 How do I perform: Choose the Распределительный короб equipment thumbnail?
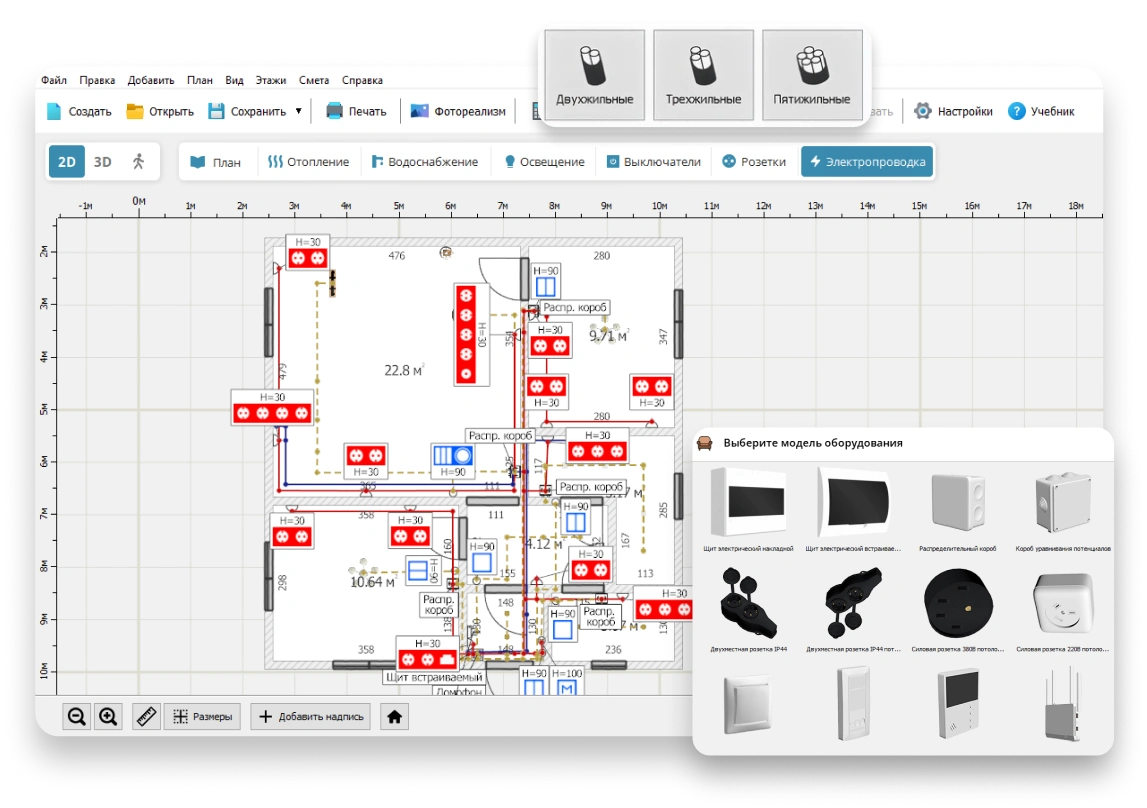958,510
